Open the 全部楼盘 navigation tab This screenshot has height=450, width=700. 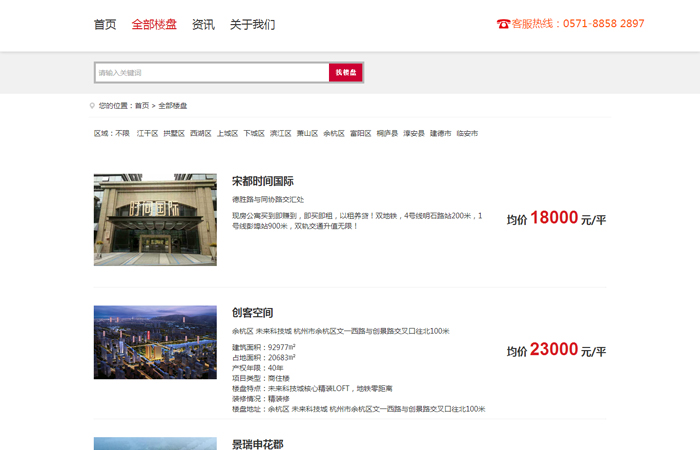(154, 25)
